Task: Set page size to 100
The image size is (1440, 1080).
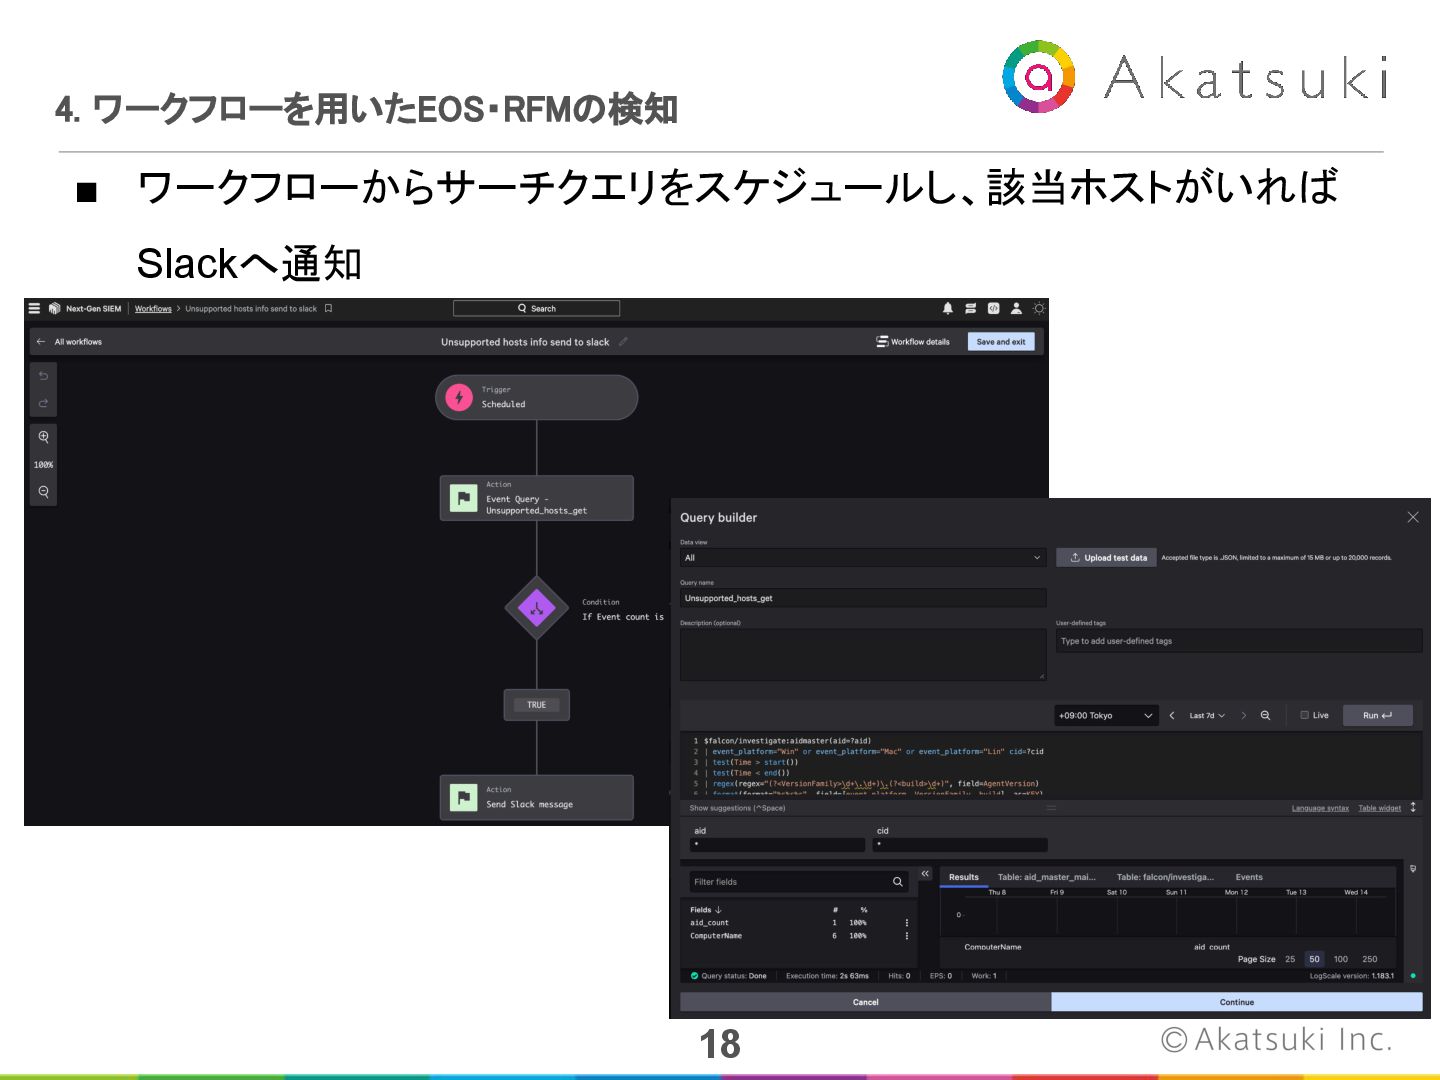Action: [x=1341, y=959]
